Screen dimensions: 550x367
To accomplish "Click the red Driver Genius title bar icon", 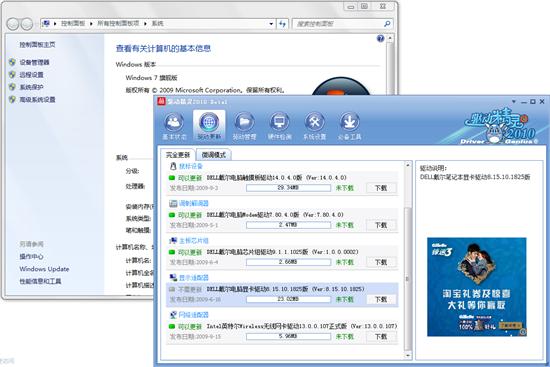I will pyautogui.click(x=161, y=101).
